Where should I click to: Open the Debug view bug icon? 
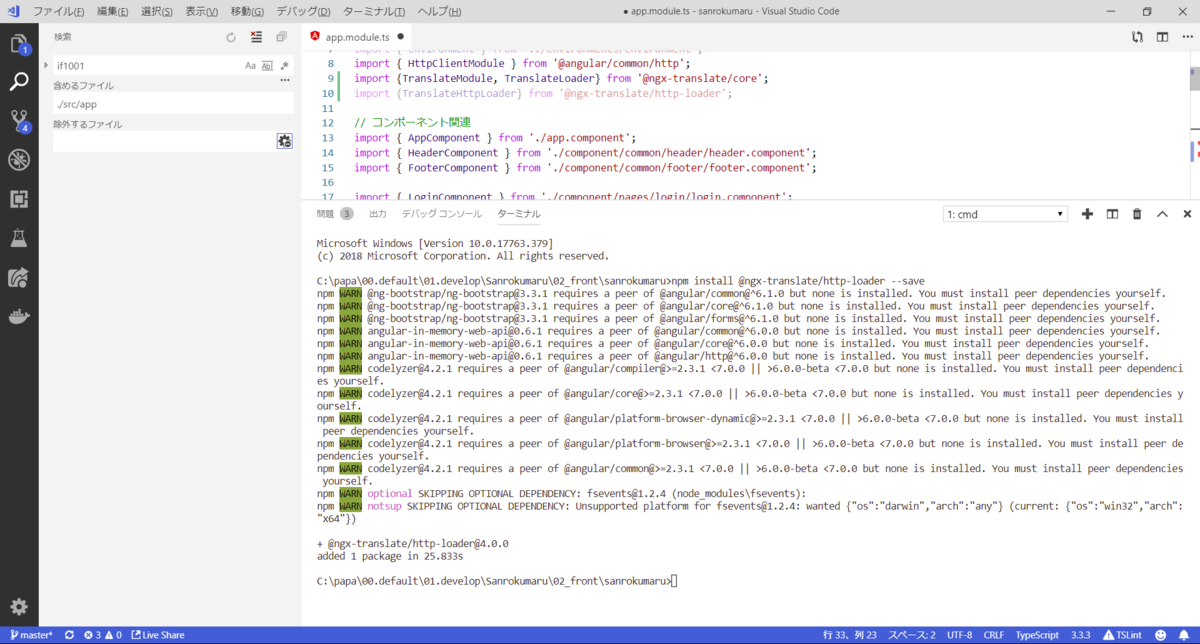pyautogui.click(x=19, y=160)
